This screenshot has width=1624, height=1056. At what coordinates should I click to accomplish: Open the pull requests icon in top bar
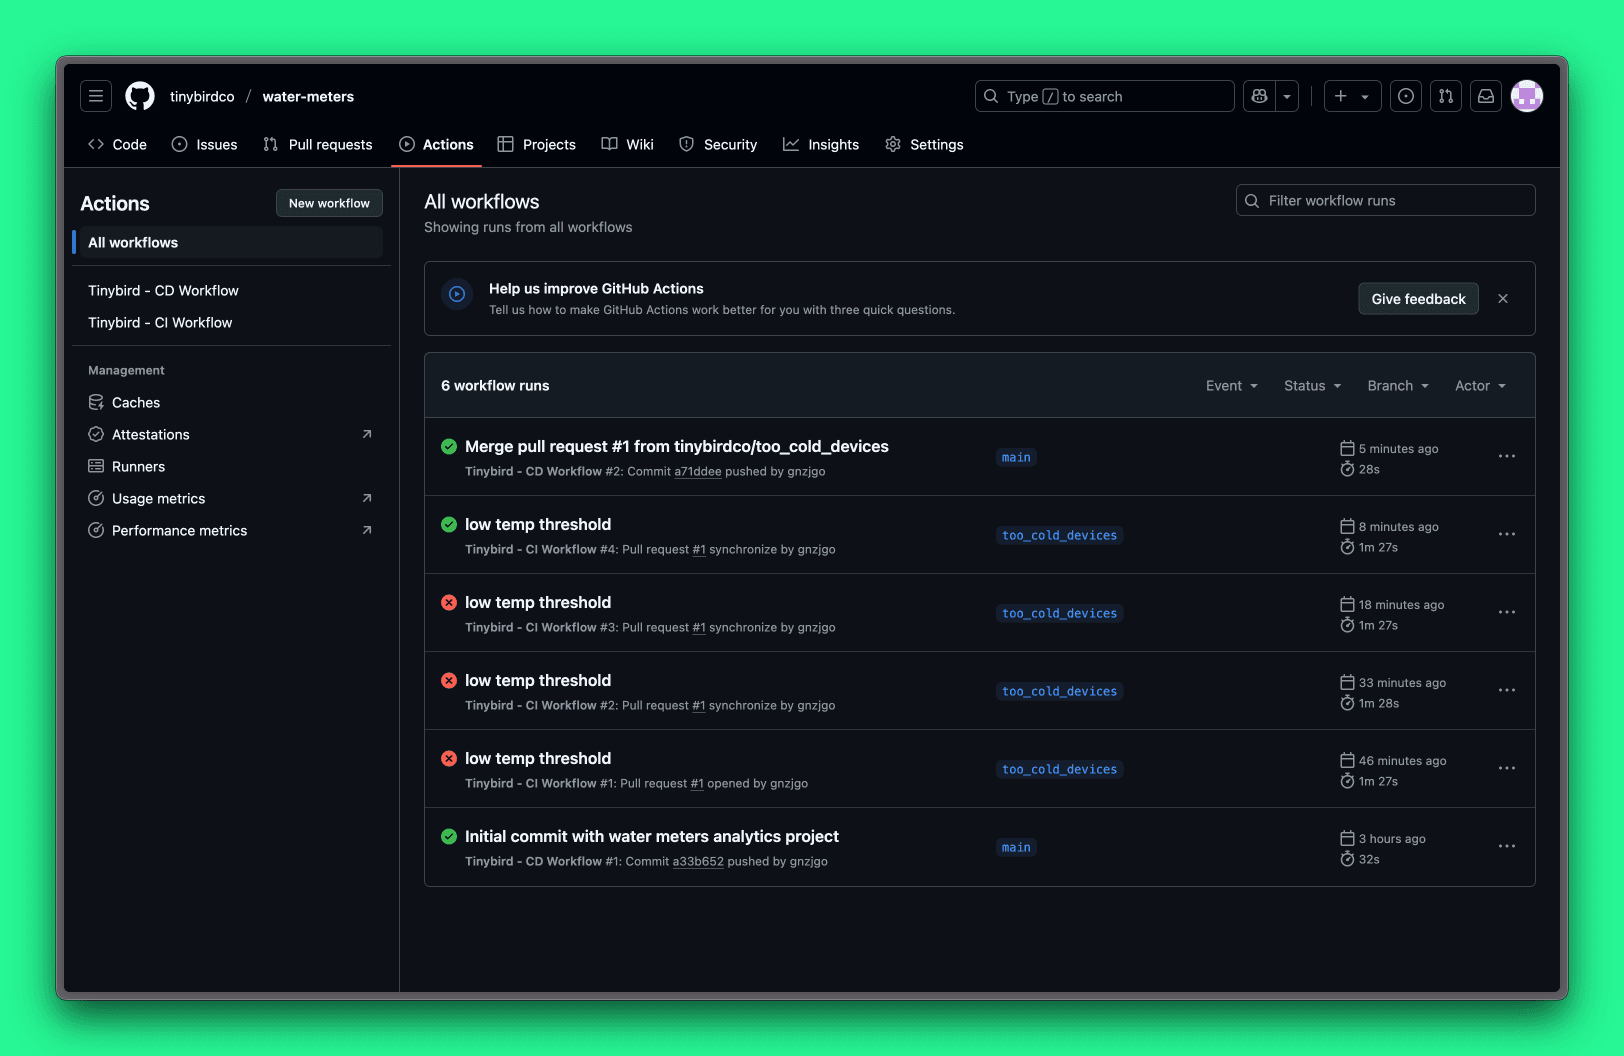coord(1445,96)
